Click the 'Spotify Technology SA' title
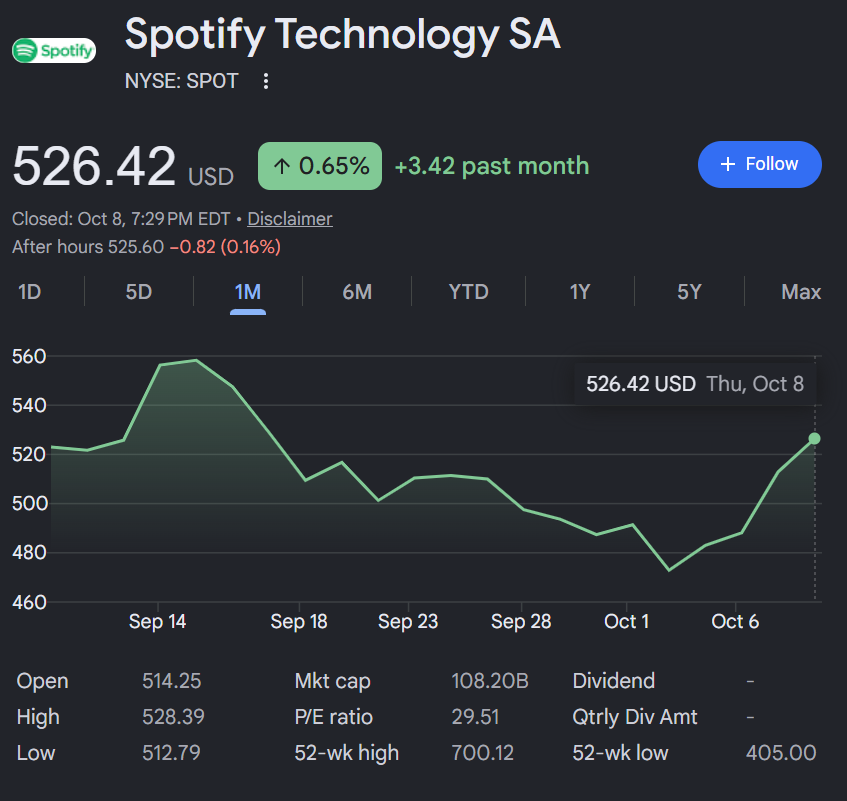Image resolution: width=847 pixels, height=801 pixels. pyautogui.click(x=342, y=35)
